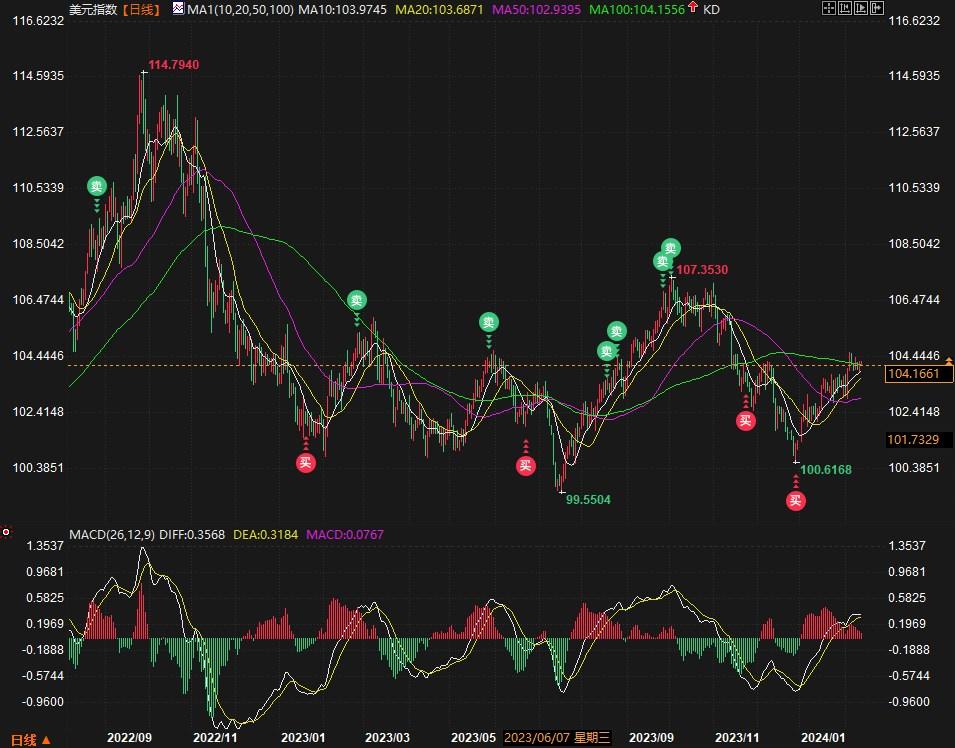Click the 卖 signal icon above the 107.3530 peak
This screenshot has width=955, height=748.
[x=671, y=248]
